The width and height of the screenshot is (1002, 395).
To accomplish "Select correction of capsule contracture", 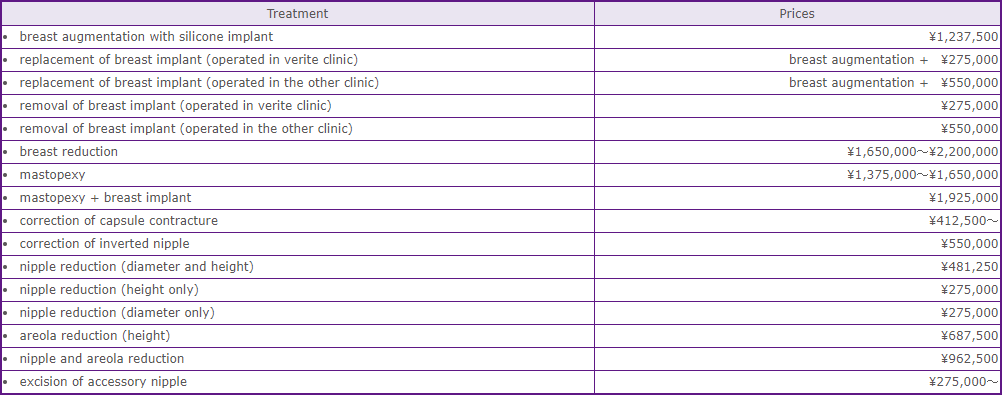I will pos(119,221).
